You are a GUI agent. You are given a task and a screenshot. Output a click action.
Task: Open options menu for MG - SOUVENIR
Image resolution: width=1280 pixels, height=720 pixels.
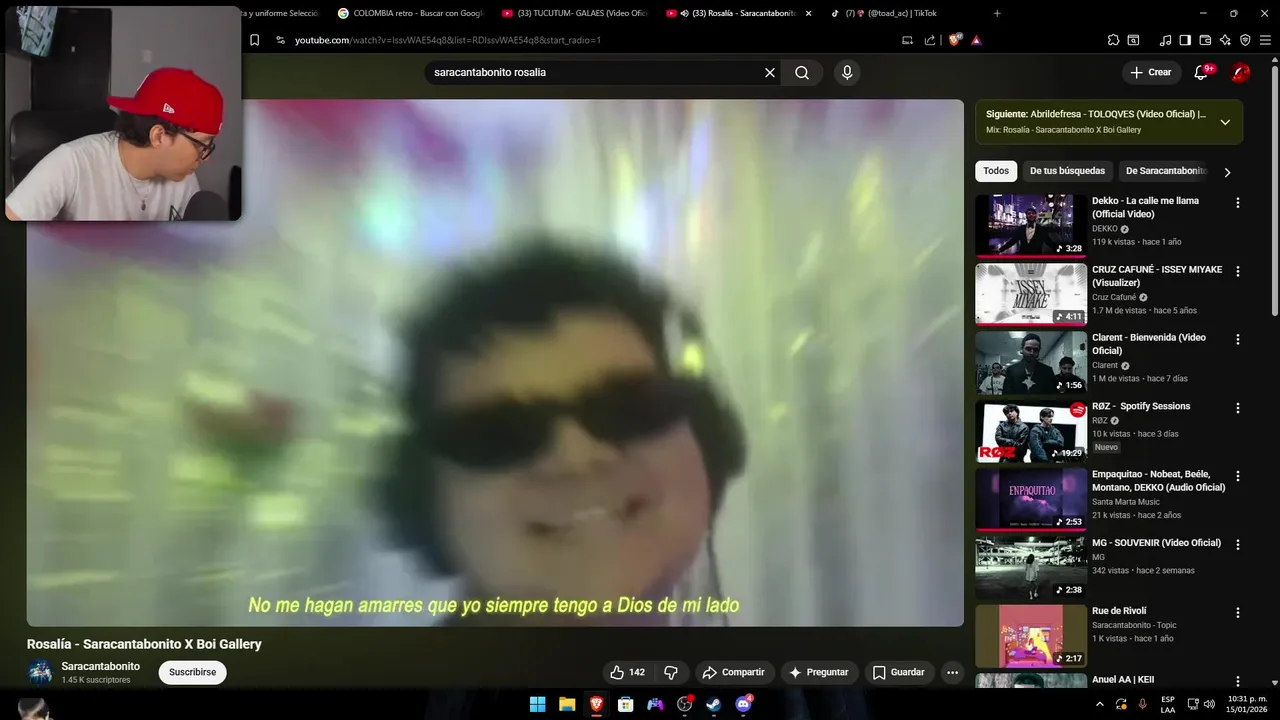pos(1237,544)
